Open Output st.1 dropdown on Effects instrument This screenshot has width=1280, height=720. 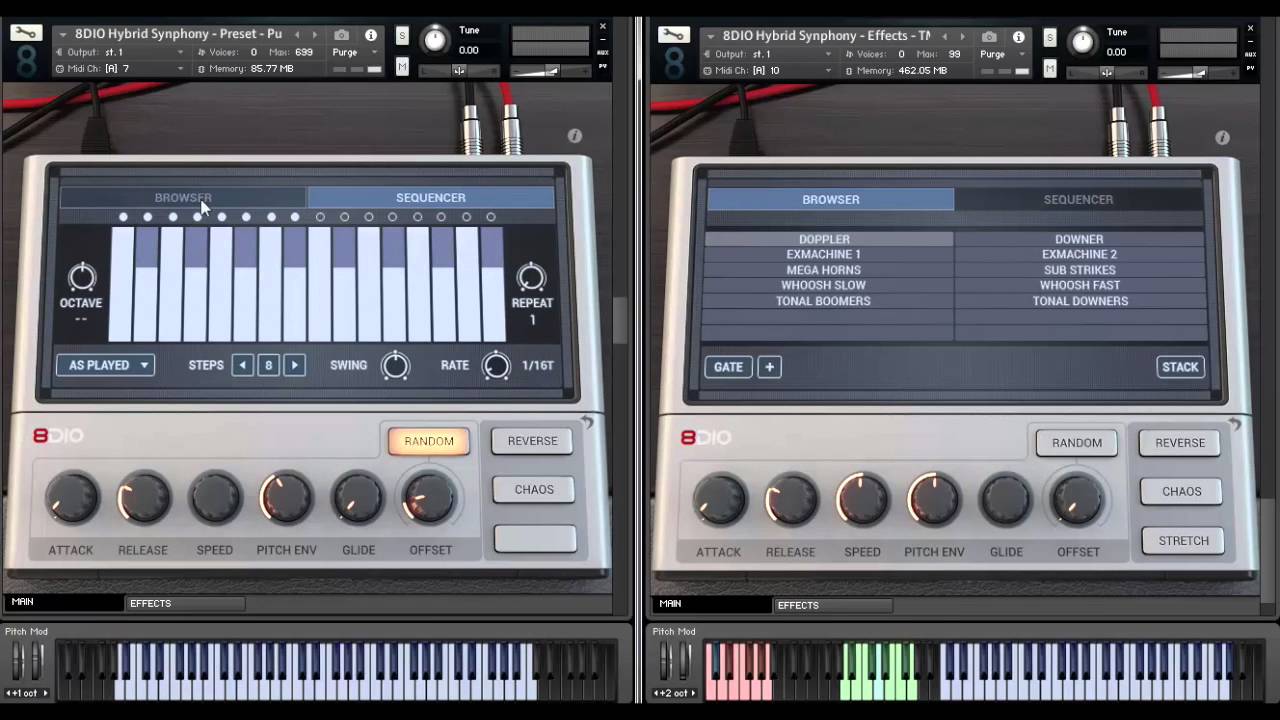pos(768,54)
